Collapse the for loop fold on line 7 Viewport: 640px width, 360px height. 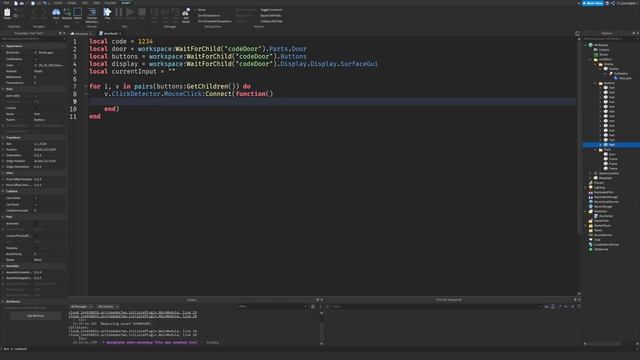(86, 87)
